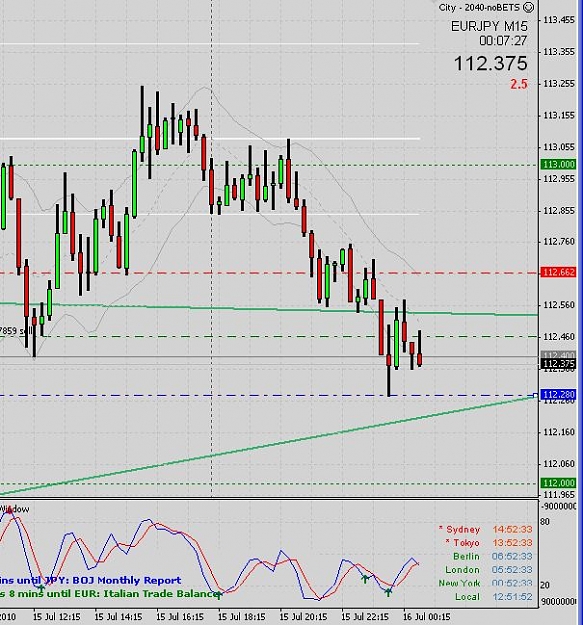The image size is (583, 625).
Task: Select the blue '112.280' price level tag
Action: [x=558, y=395]
